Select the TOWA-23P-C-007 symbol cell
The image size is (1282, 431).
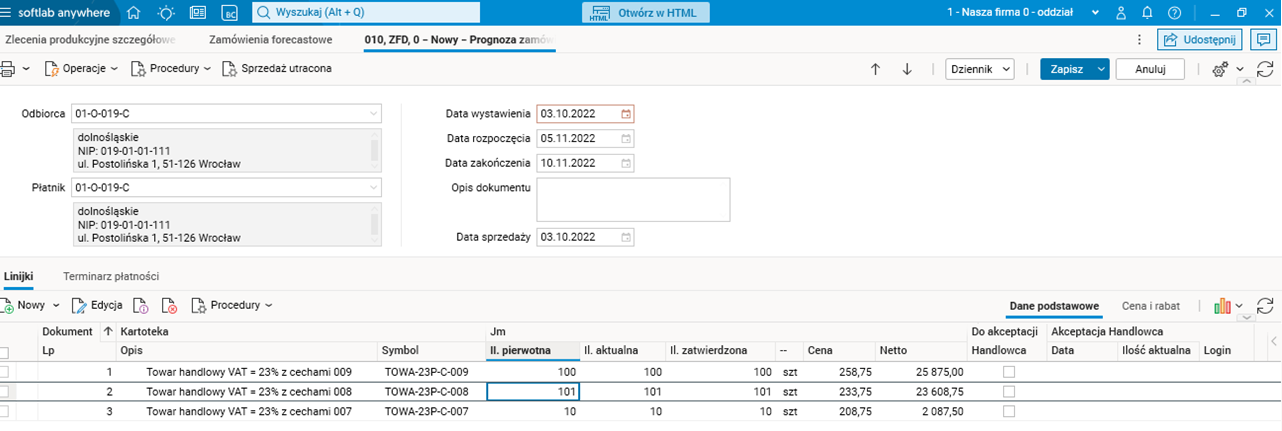[x=432, y=411]
